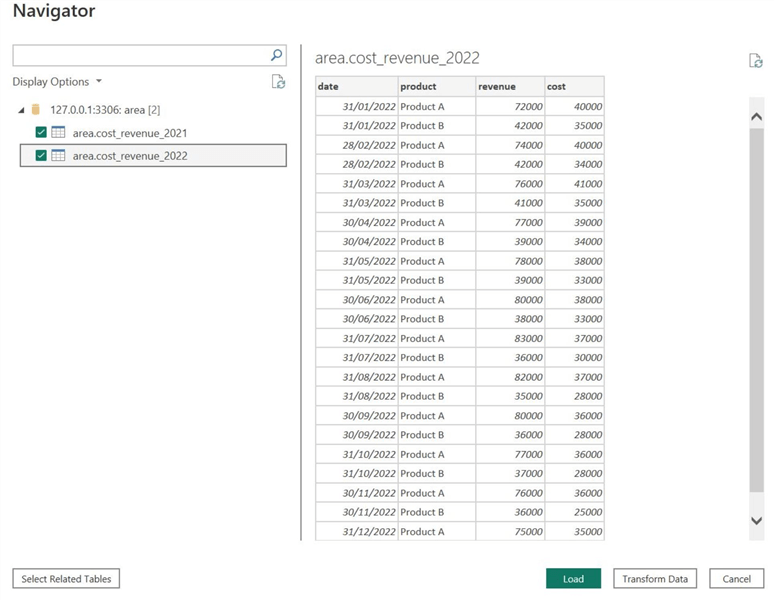Click the date column header
This screenshot has width=774, height=600.
click(357, 86)
